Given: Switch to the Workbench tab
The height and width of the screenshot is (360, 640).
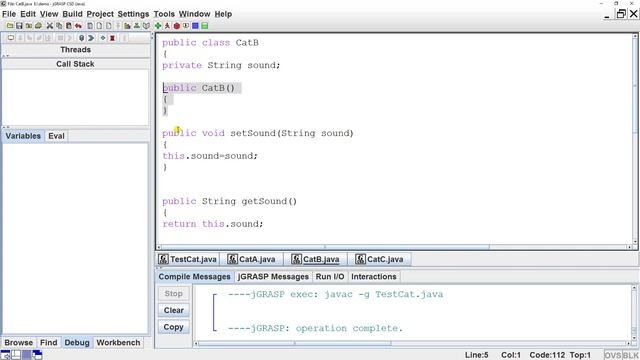Looking at the screenshot, I should pos(118,342).
